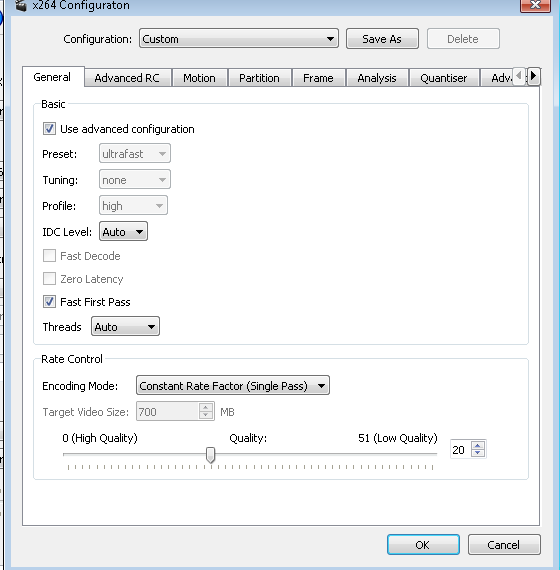The height and width of the screenshot is (570, 560).
Task: Toggle the Fast Decode checkbox
Action: point(49,256)
